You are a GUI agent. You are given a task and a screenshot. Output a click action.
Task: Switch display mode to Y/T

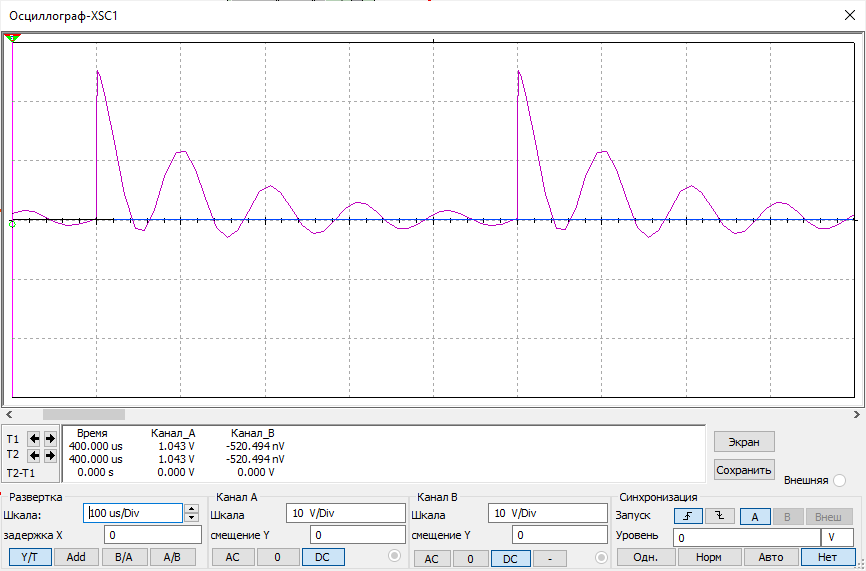(30, 557)
